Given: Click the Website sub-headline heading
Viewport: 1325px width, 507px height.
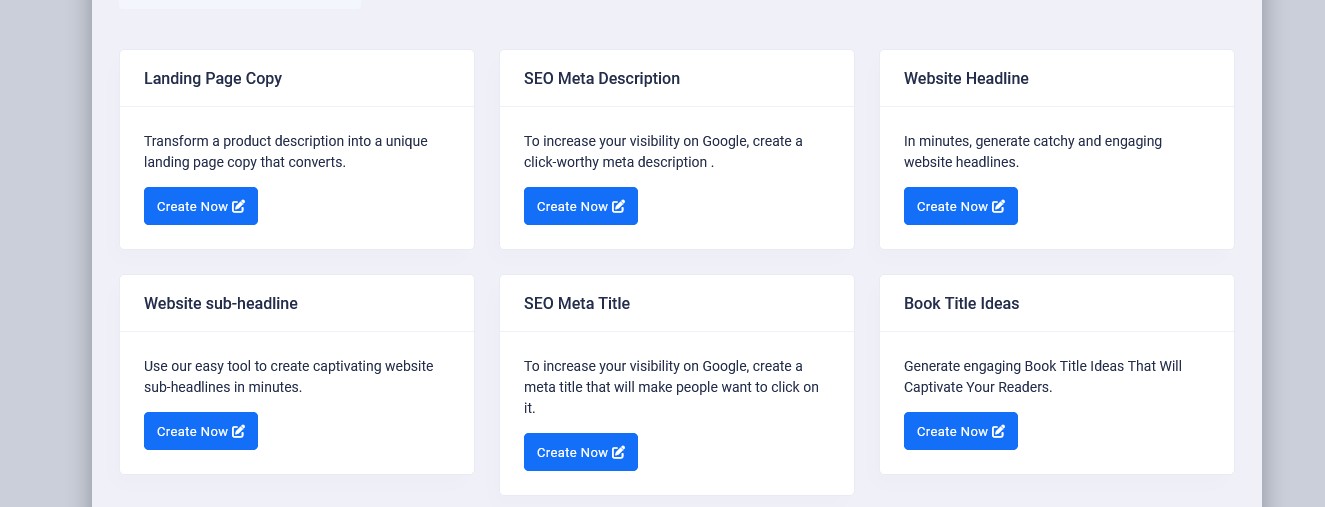Looking at the screenshot, I should [x=221, y=303].
